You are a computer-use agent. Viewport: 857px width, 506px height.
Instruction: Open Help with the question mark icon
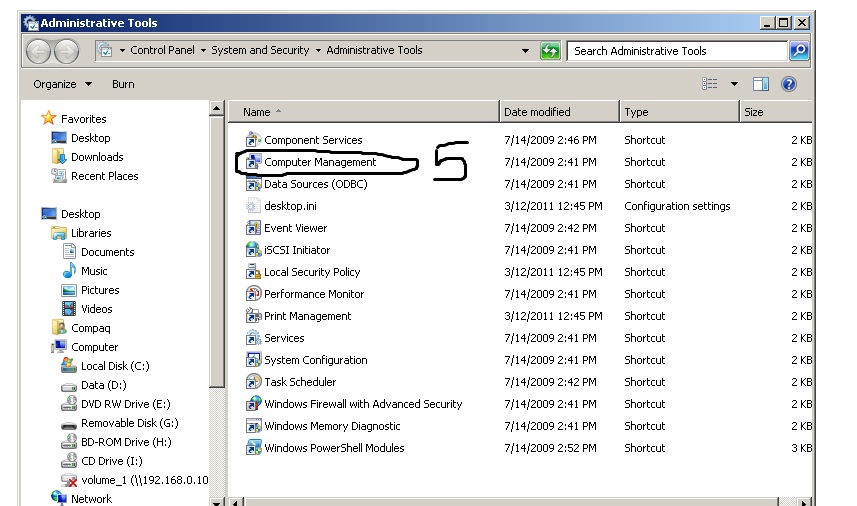click(x=789, y=84)
